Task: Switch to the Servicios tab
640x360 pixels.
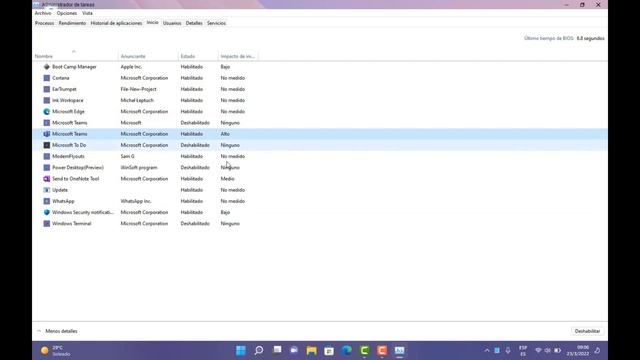Action: 216,23
